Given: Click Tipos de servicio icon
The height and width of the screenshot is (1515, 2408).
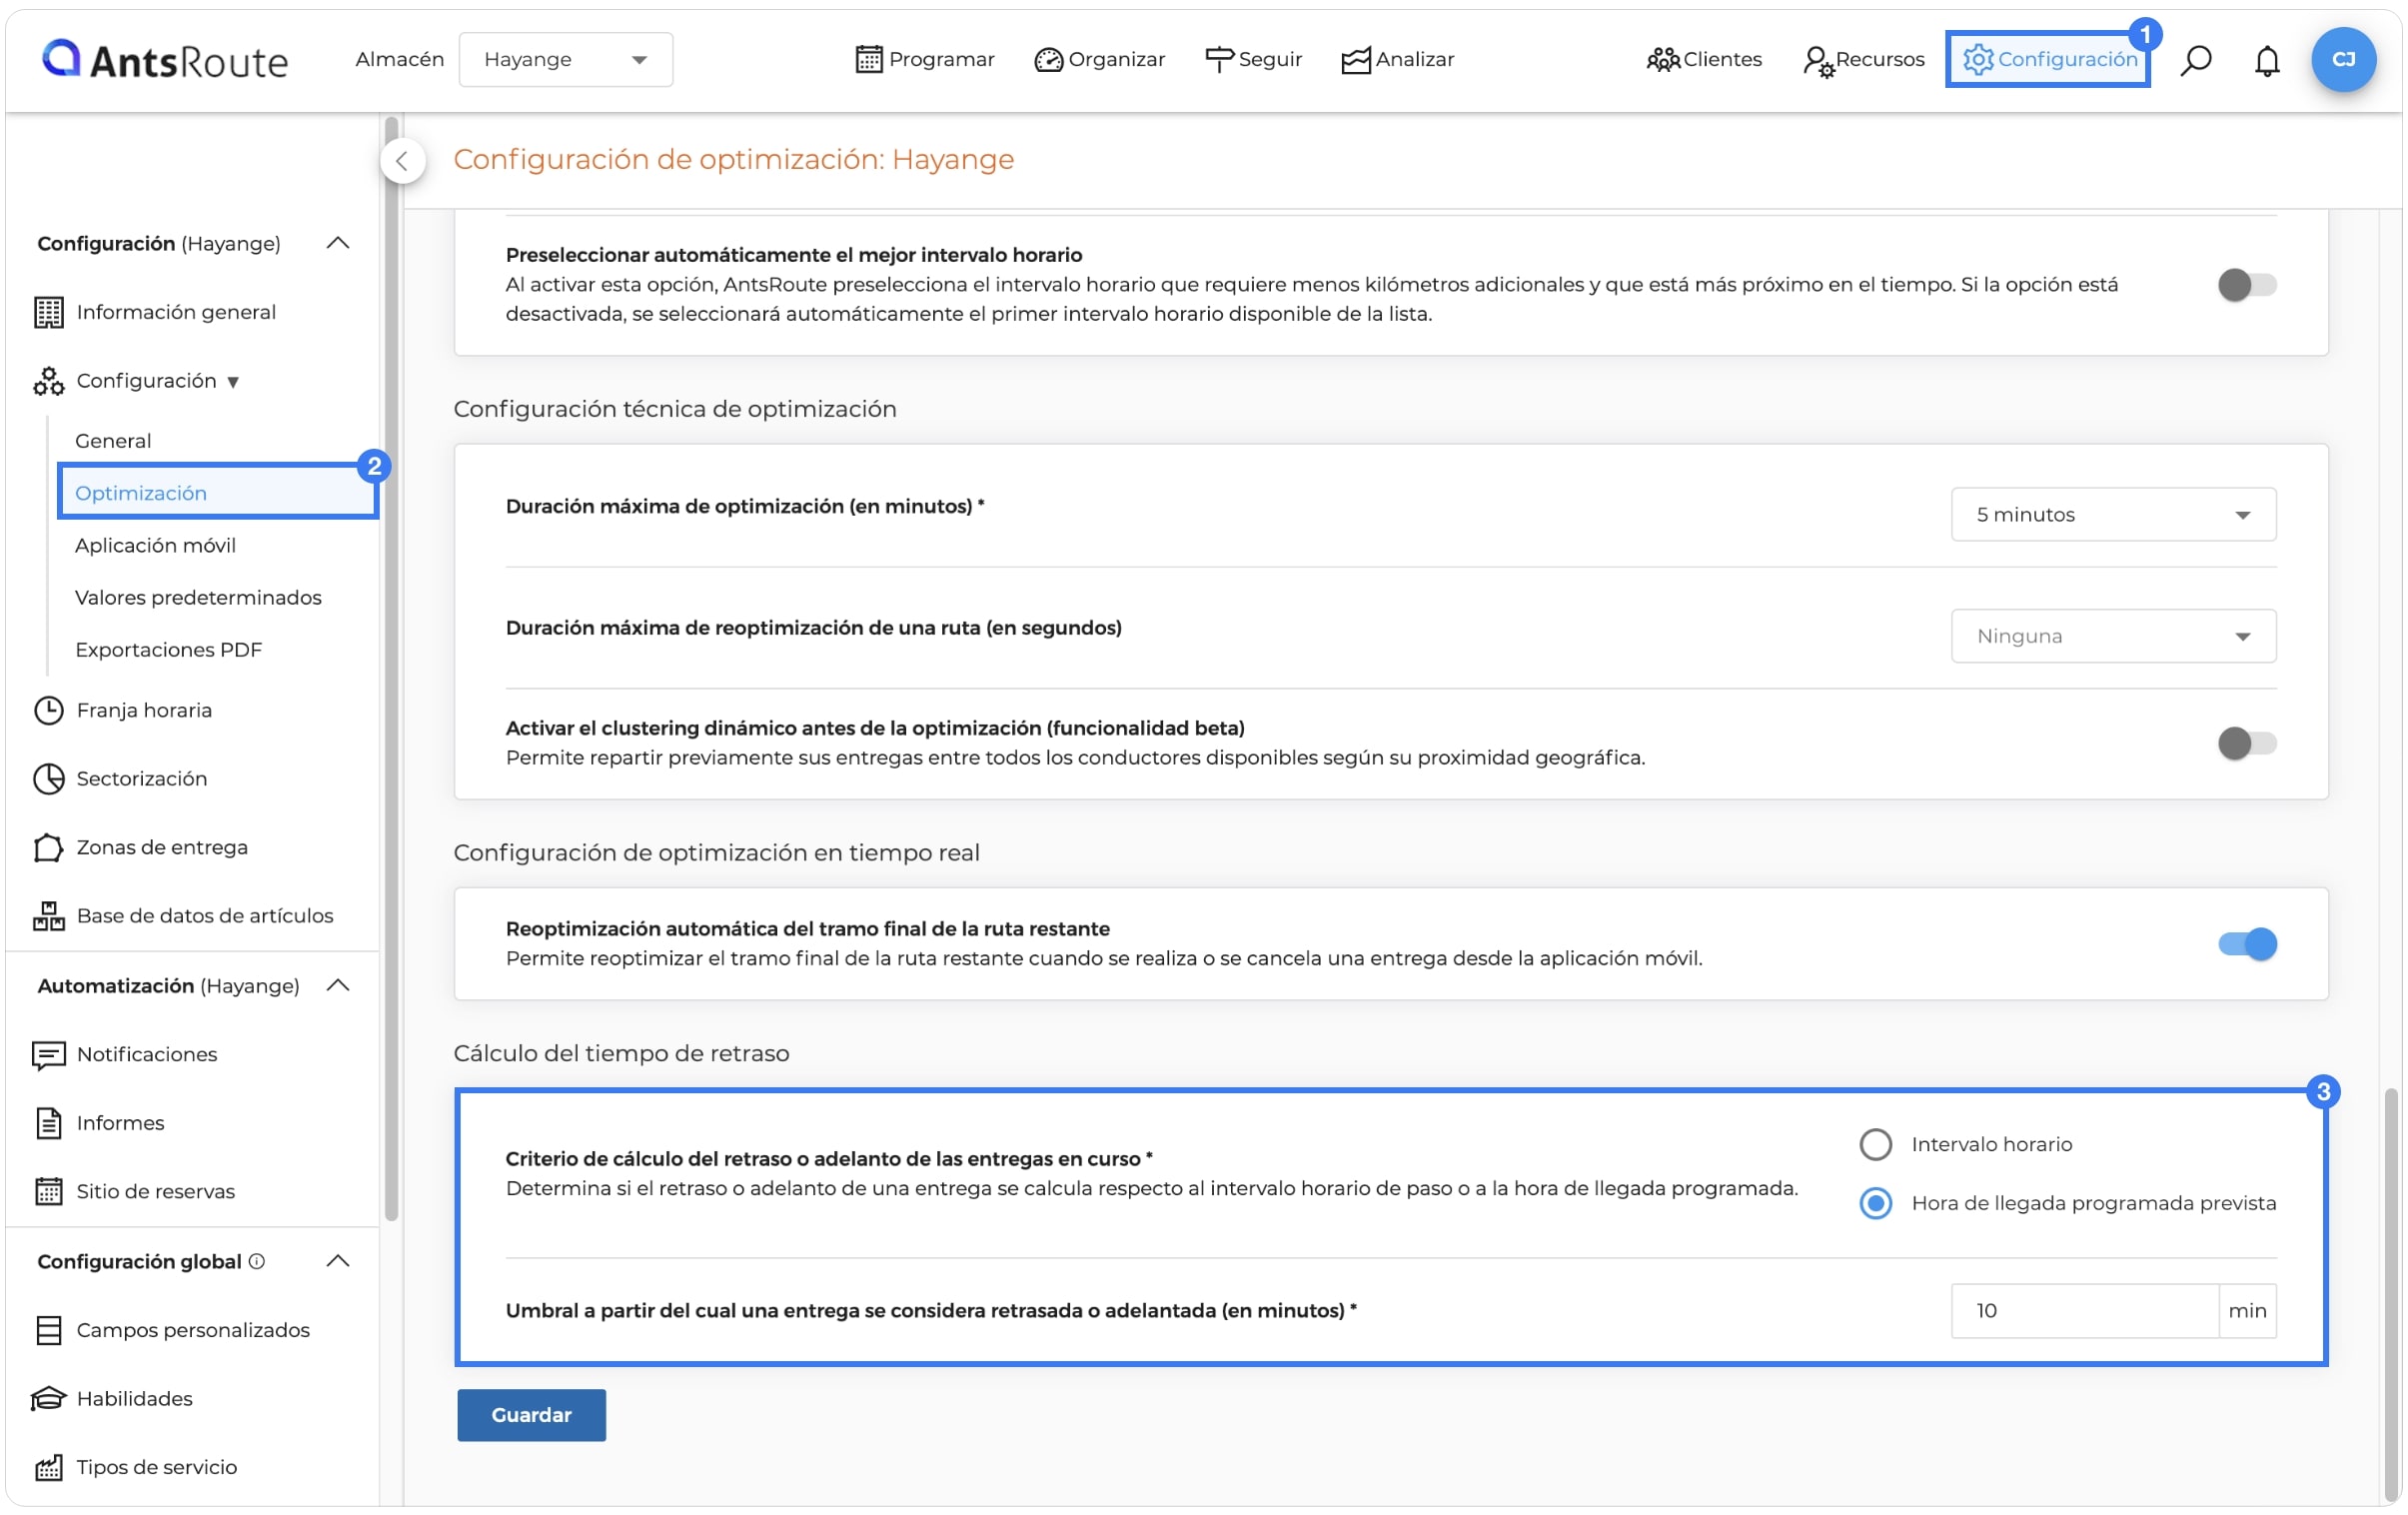Looking at the screenshot, I should 48,1468.
